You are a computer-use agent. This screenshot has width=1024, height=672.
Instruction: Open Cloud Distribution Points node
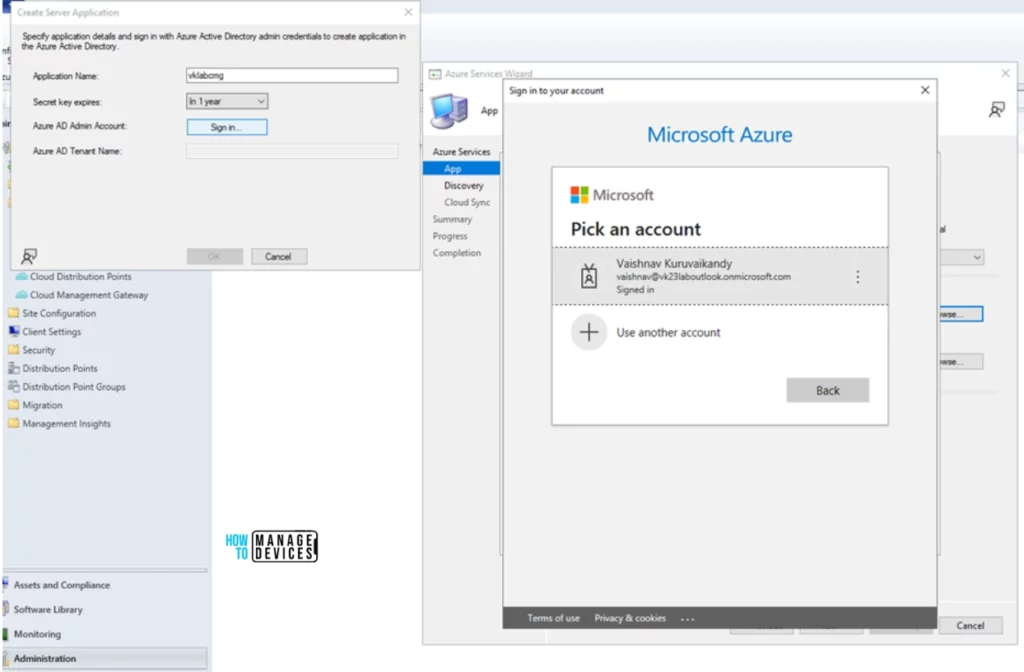pos(80,277)
